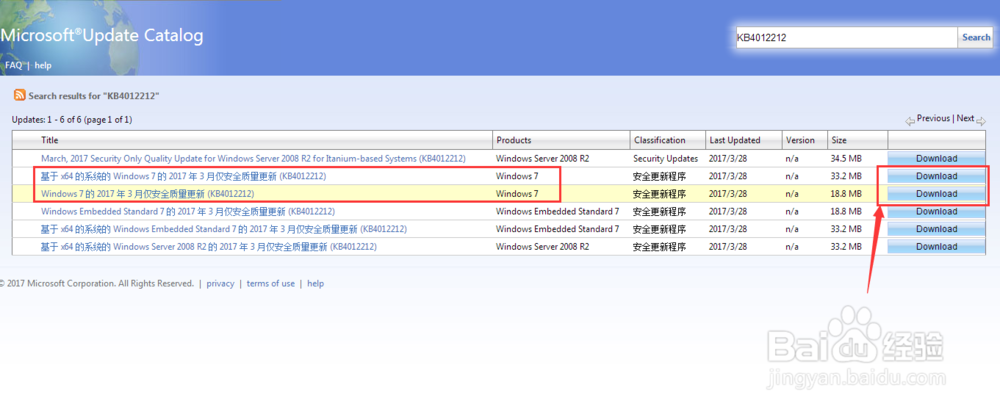This screenshot has width=1000, height=412.
Task: Download x64 Windows Server 2008 R2 33.2 MB update
Action: click(x=936, y=246)
